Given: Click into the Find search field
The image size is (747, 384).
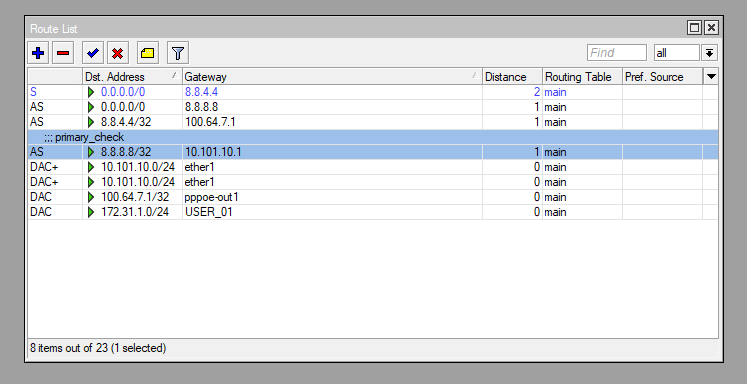Looking at the screenshot, I should coord(617,53).
